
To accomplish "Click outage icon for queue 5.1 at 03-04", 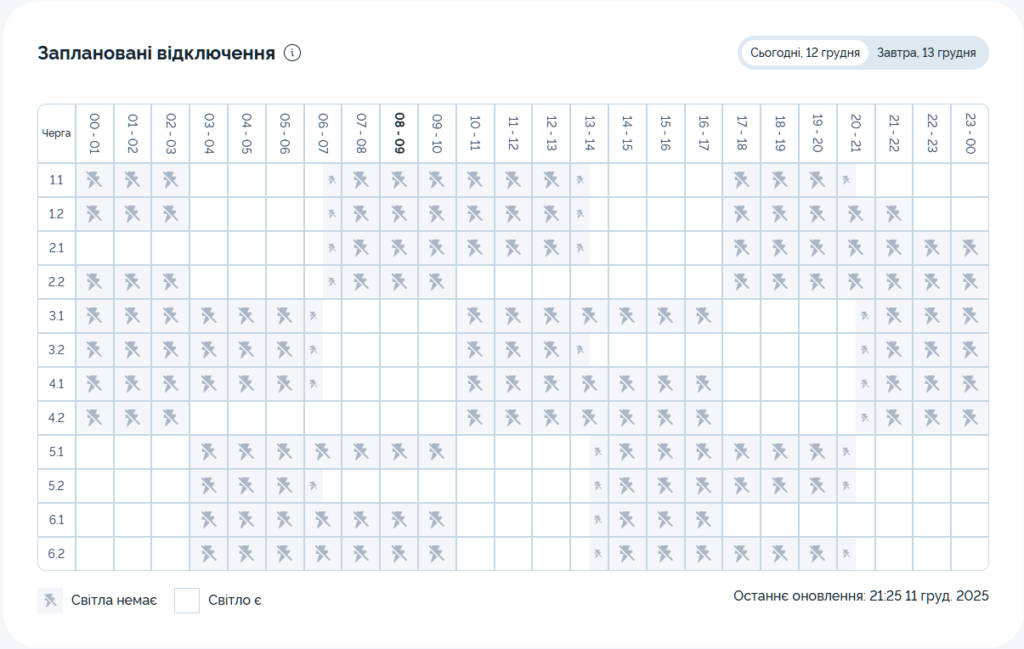I will [x=209, y=452].
